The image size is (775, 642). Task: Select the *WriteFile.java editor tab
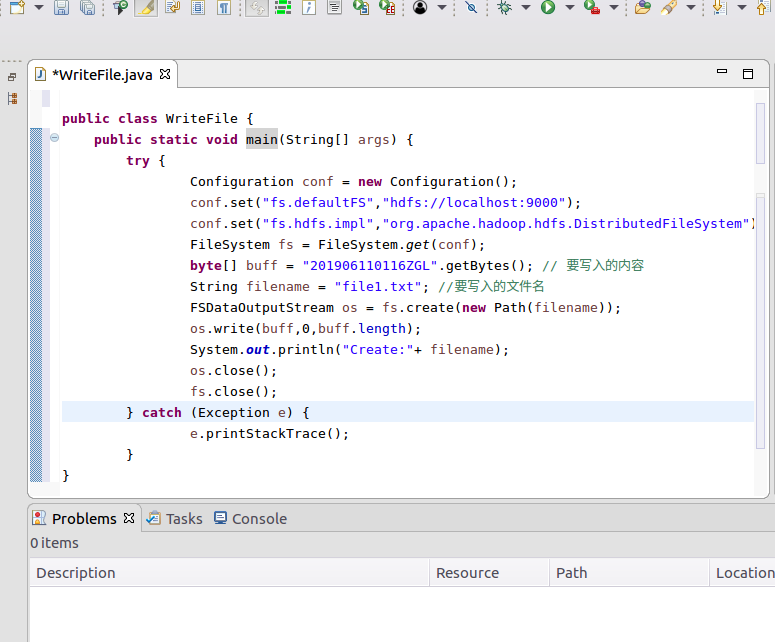(x=102, y=75)
